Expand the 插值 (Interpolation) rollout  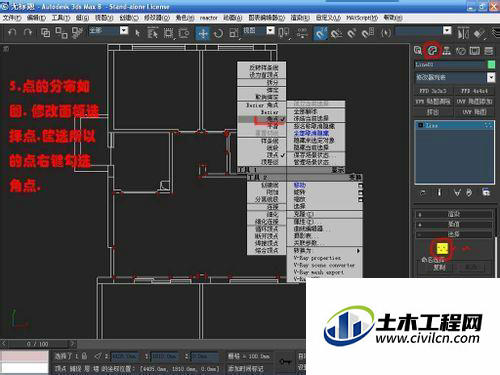click(x=454, y=224)
